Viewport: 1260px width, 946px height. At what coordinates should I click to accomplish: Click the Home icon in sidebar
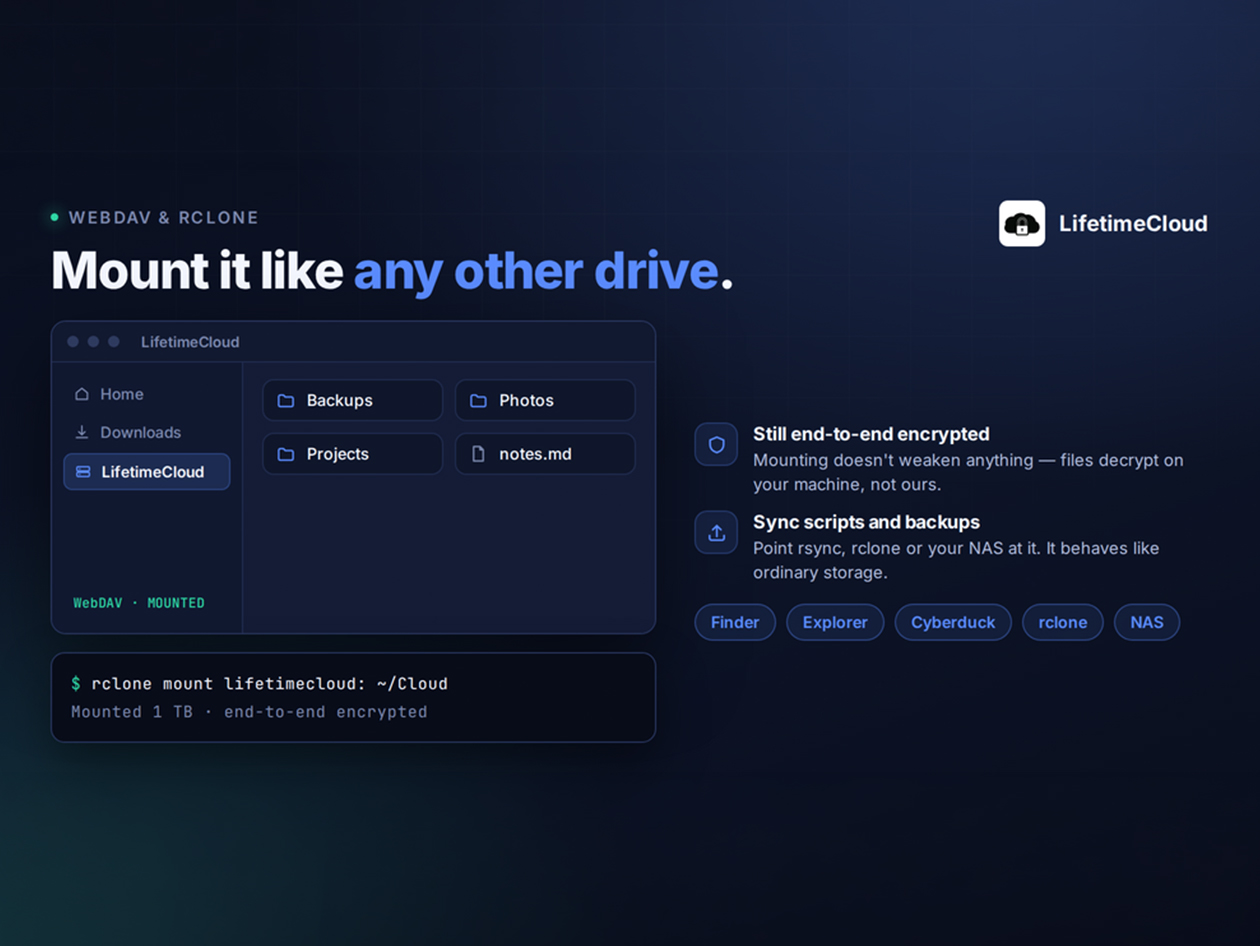(82, 394)
